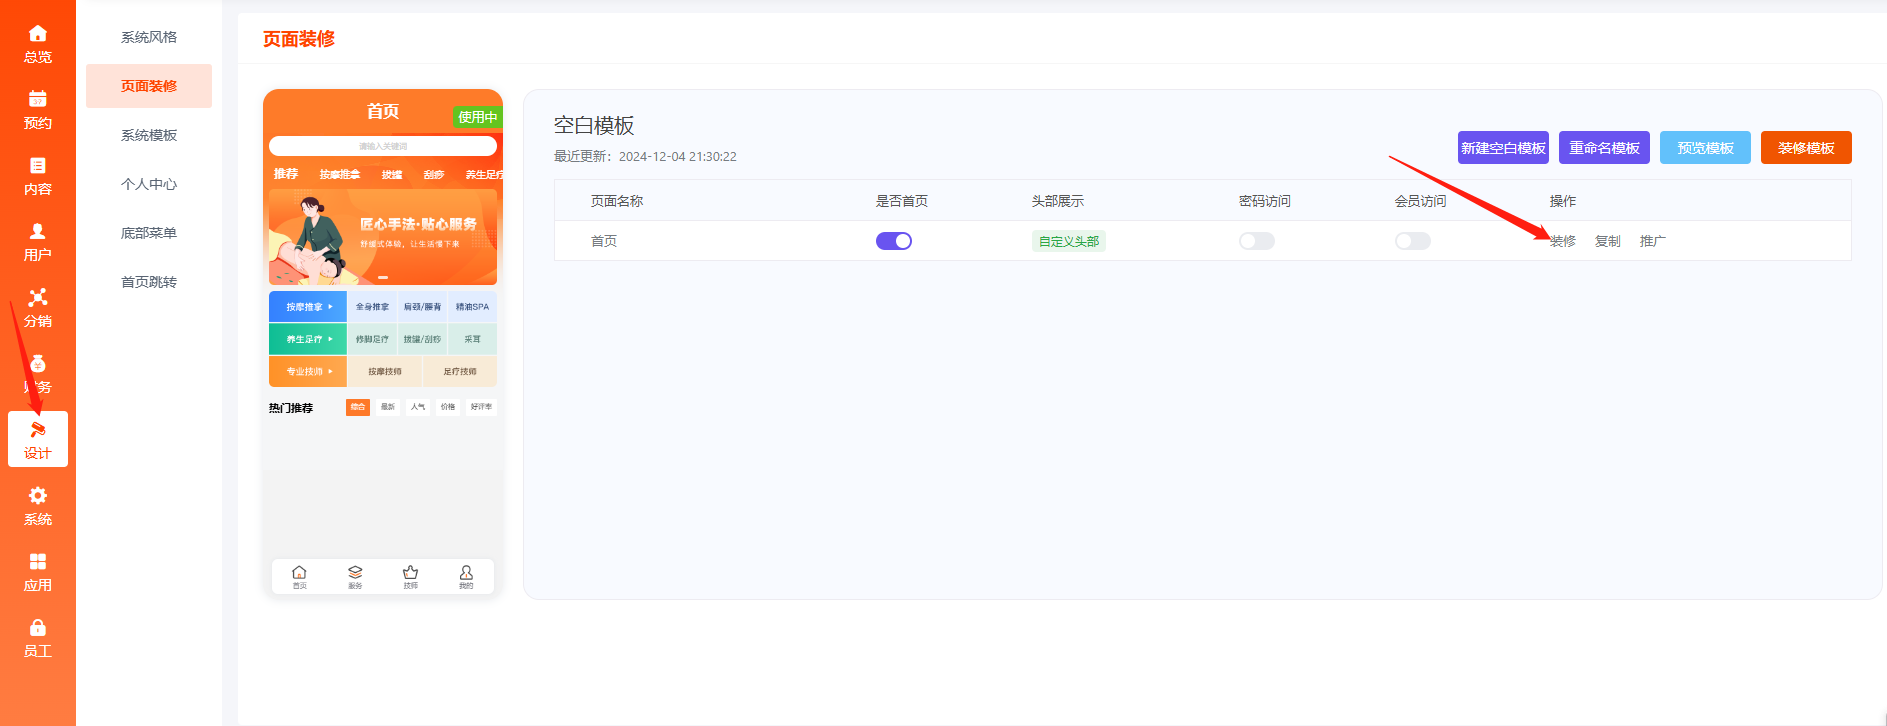Enable the 密码访问 toggle
Image resolution: width=1887 pixels, height=726 pixels.
click(x=1256, y=241)
